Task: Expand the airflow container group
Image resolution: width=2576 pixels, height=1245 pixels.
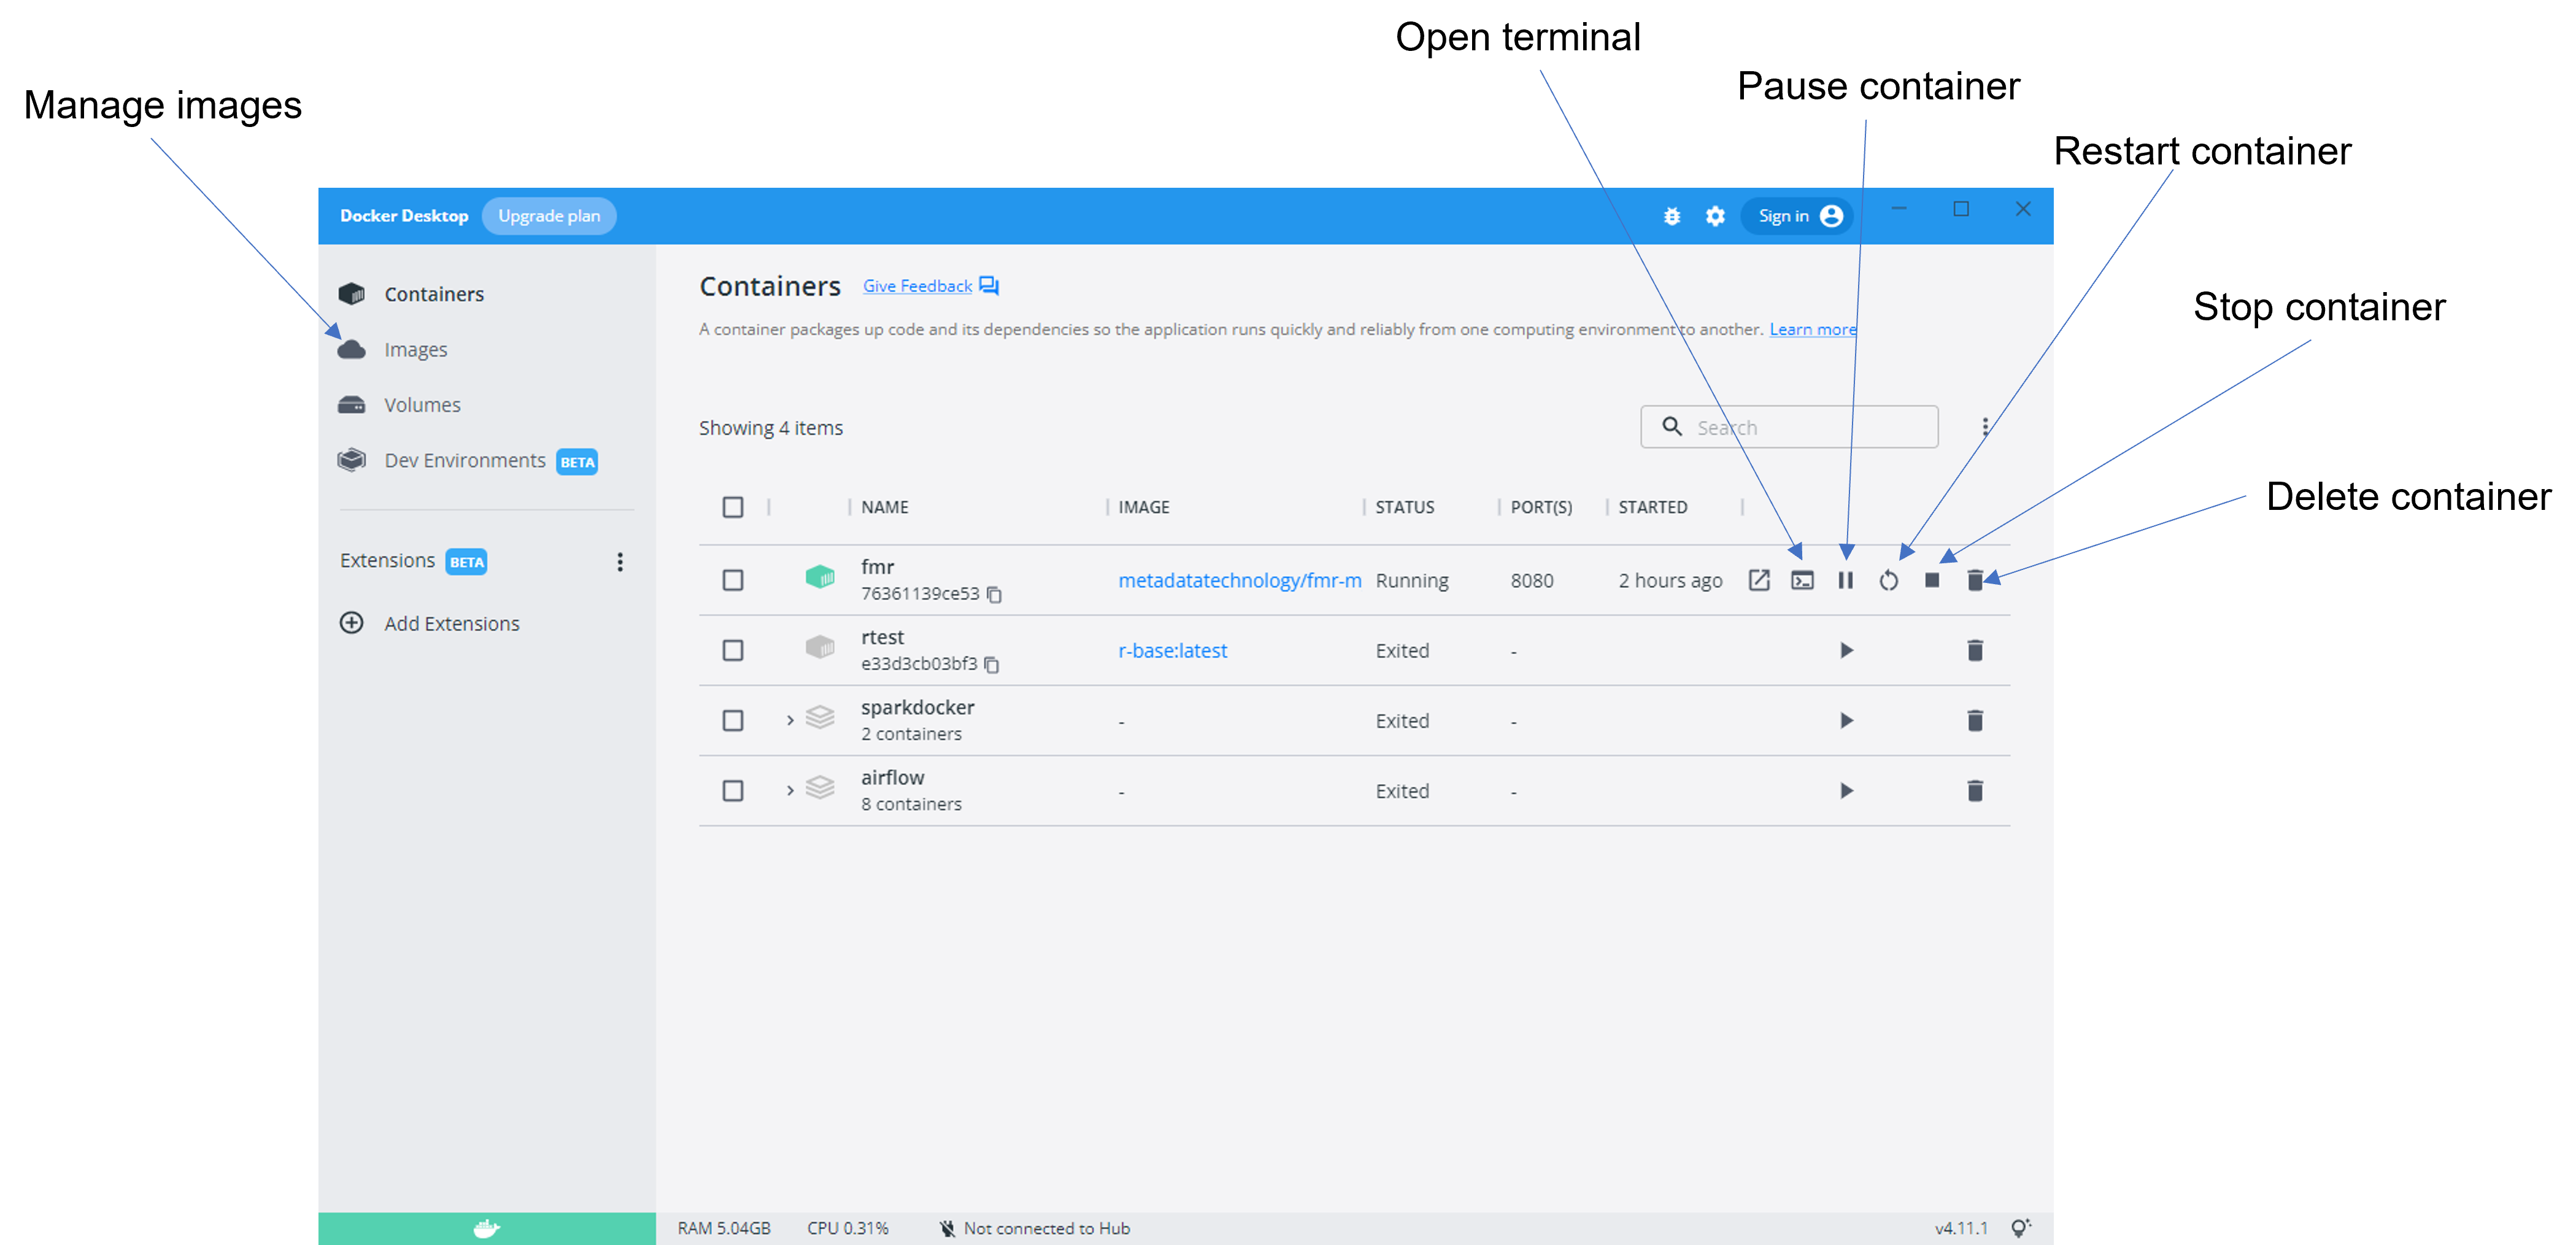Action: pyautogui.click(x=790, y=790)
